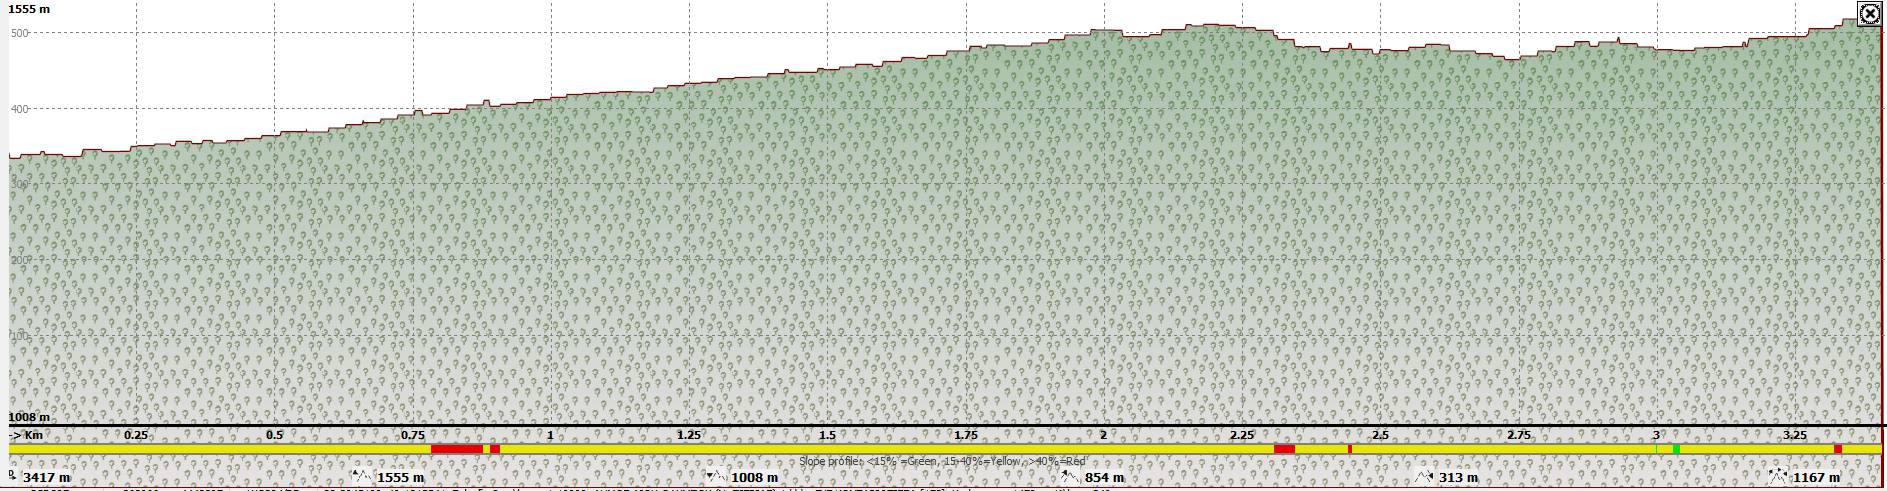This screenshot has width=1887, height=491.
Task: Click the green slope segment just after 3 km
Action: [x=1676, y=449]
